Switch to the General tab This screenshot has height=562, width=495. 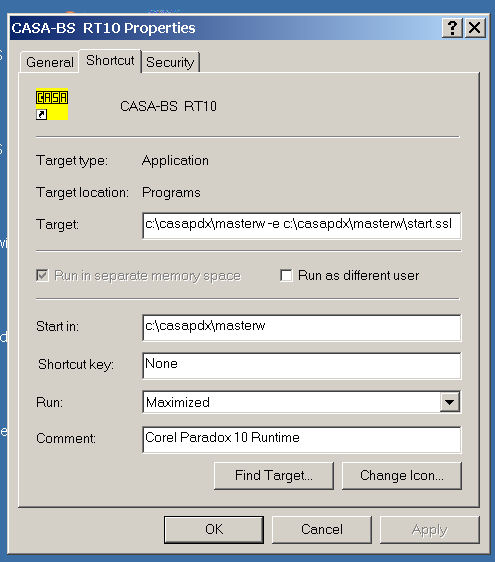[x=50, y=62]
